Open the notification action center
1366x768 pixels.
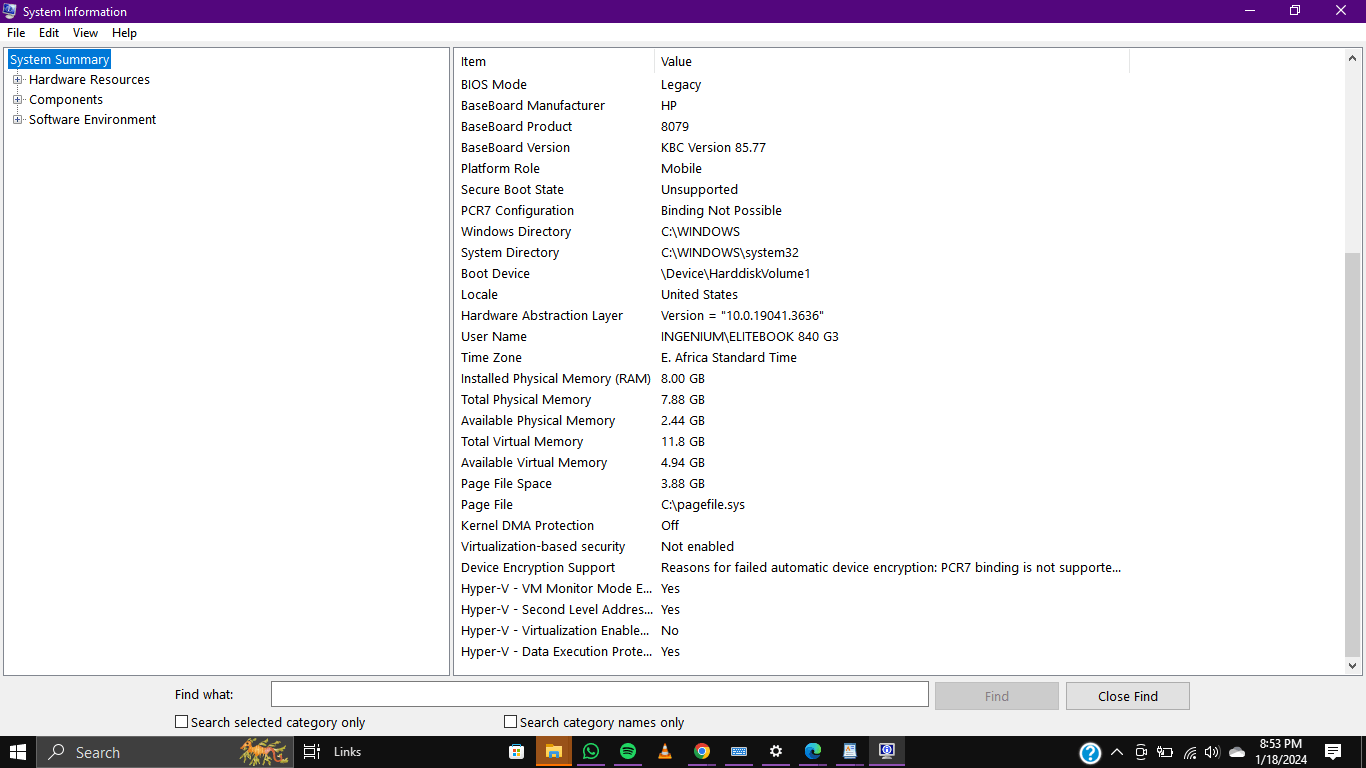pos(1333,752)
